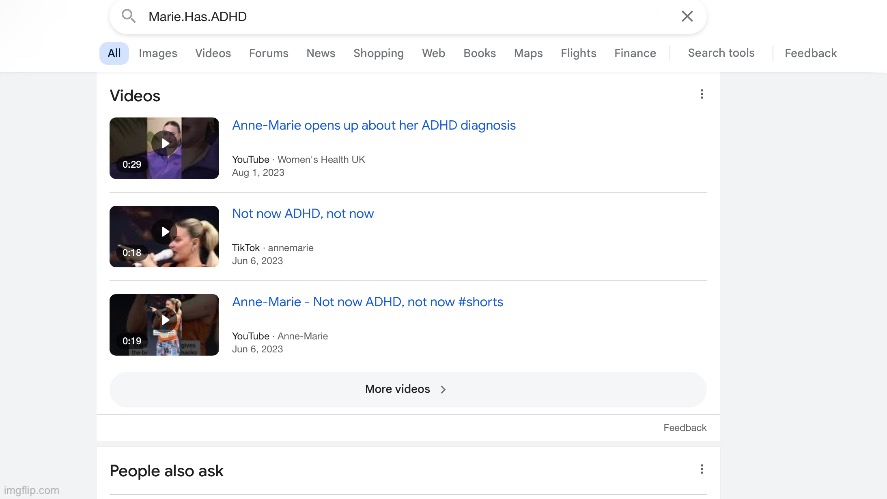This screenshot has height=499, width=887.
Task: Play the 0:18 TikTok video thumbnail
Action: [x=164, y=236]
